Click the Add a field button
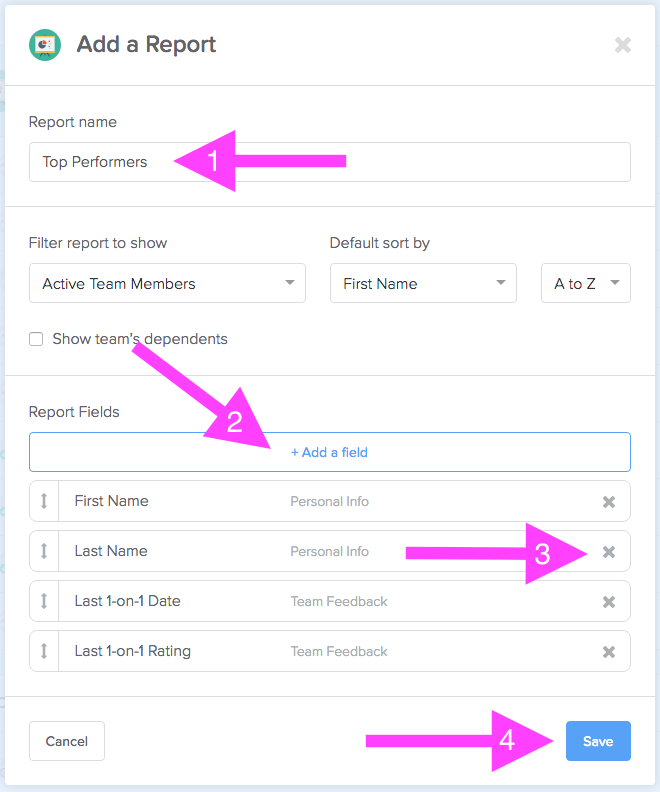 330,452
